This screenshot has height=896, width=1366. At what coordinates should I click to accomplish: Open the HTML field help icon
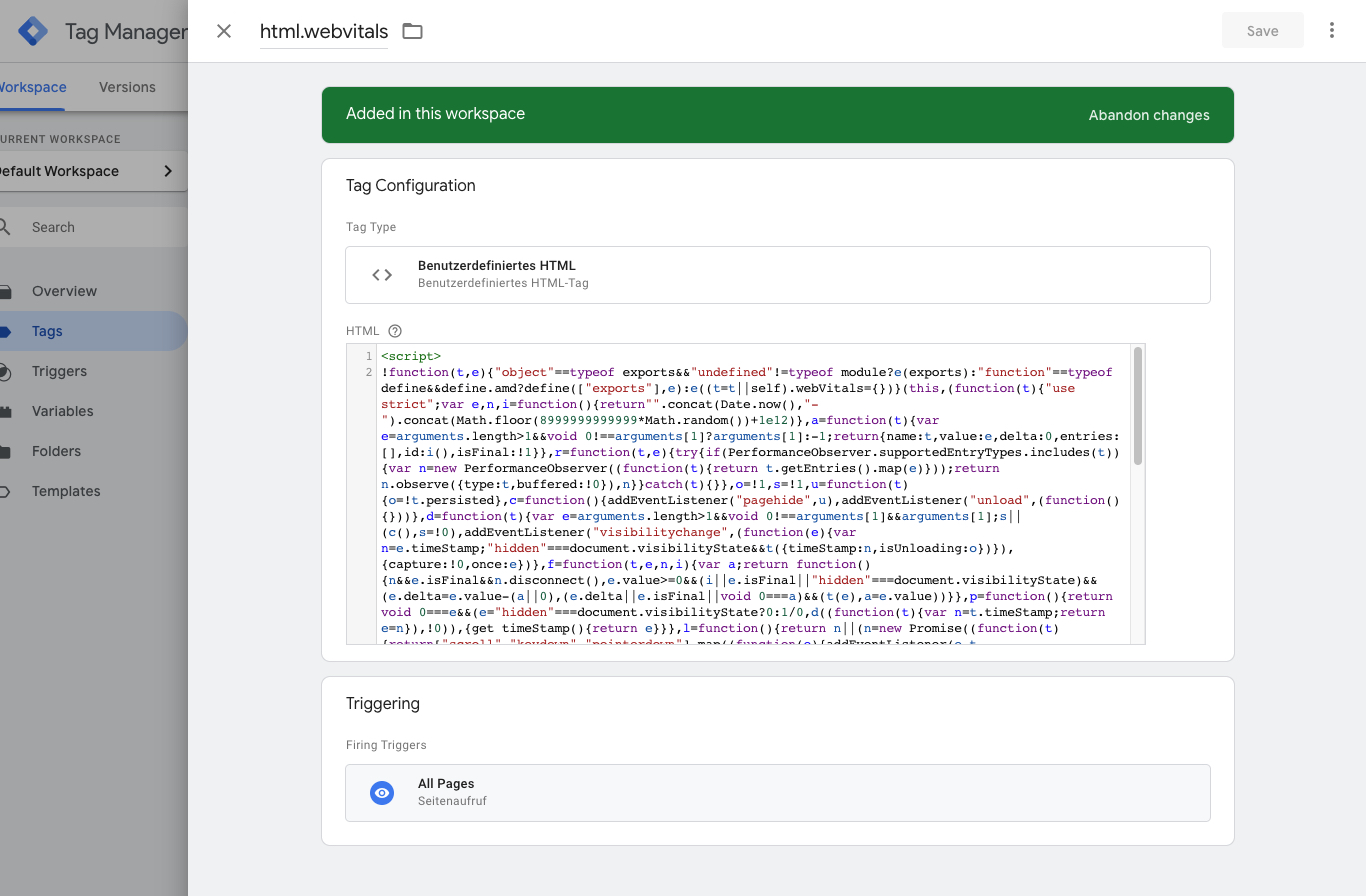(x=394, y=331)
